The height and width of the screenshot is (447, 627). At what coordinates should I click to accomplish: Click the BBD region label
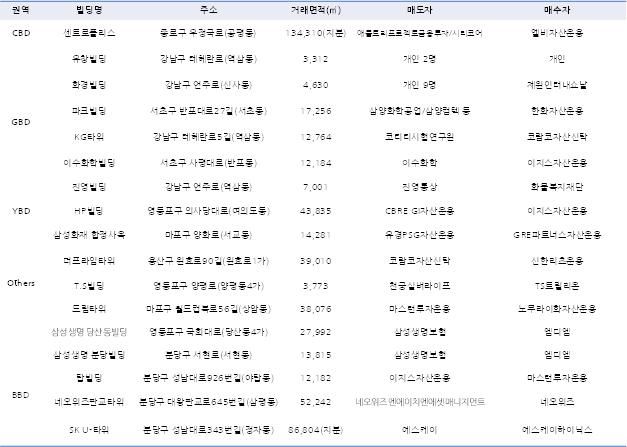[x=21, y=395]
